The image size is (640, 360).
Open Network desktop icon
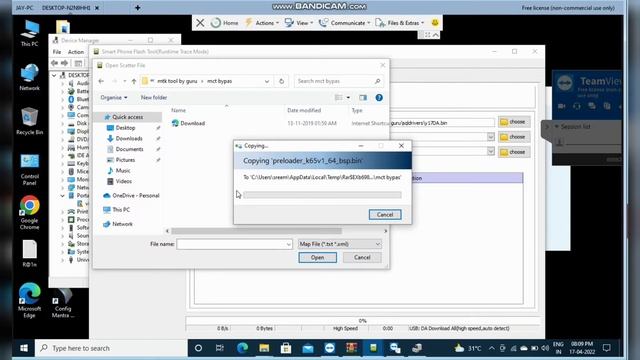(29, 77)
